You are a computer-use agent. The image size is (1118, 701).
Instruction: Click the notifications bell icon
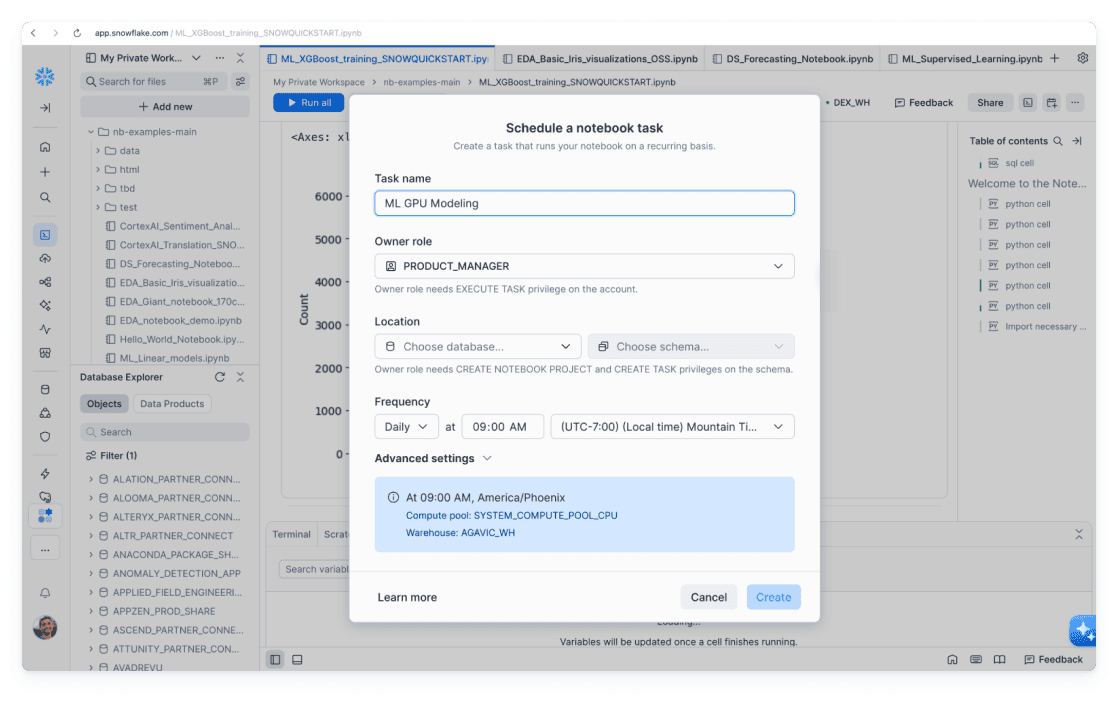(x=45, y=593)
